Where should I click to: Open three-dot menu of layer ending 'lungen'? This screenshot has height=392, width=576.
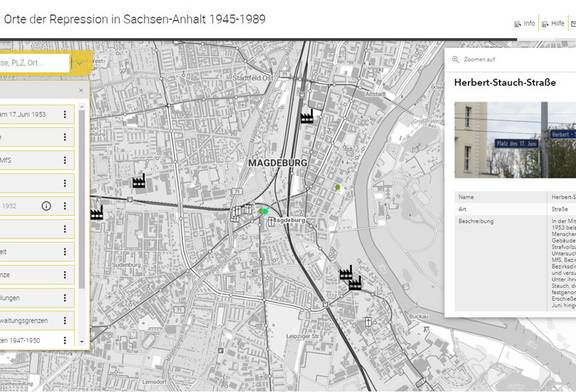[x=65, y=298]
